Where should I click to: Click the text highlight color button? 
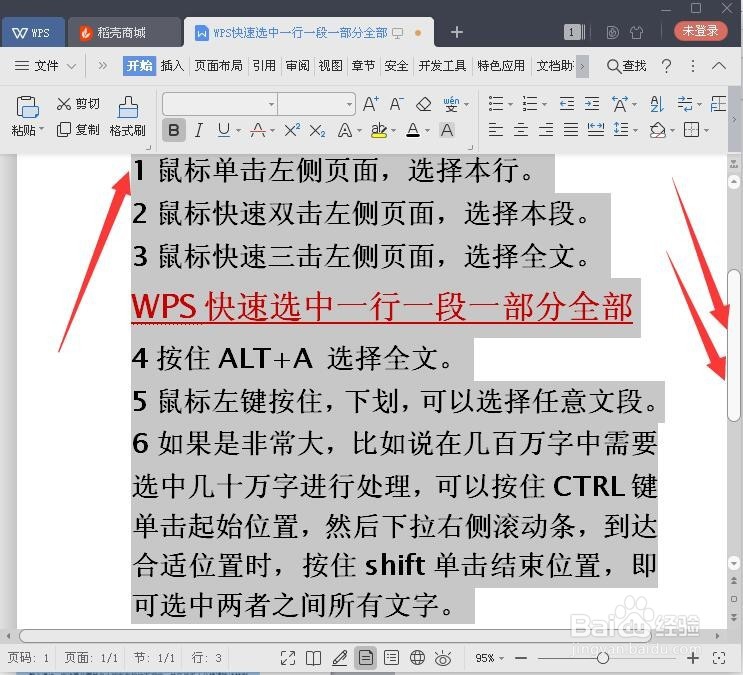pos(379,130)
